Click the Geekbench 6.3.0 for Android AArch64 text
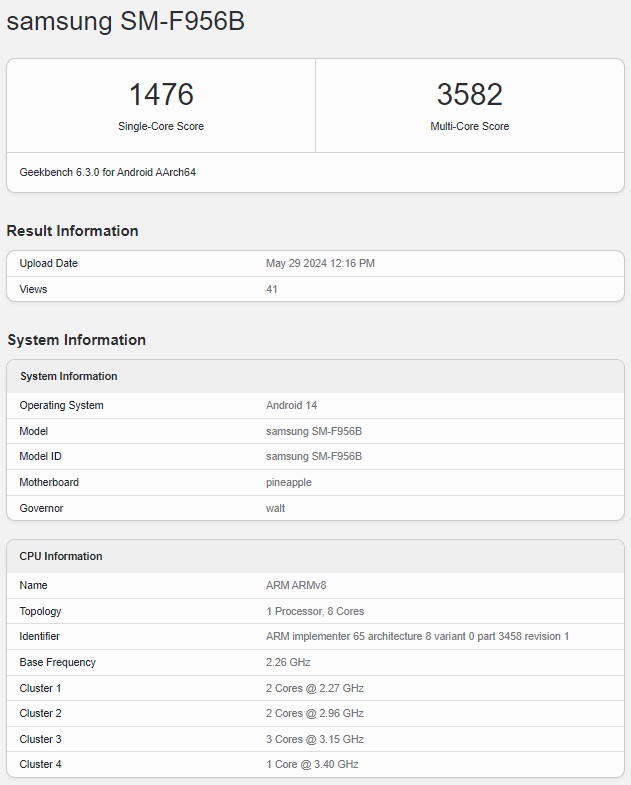 [108, 173]
